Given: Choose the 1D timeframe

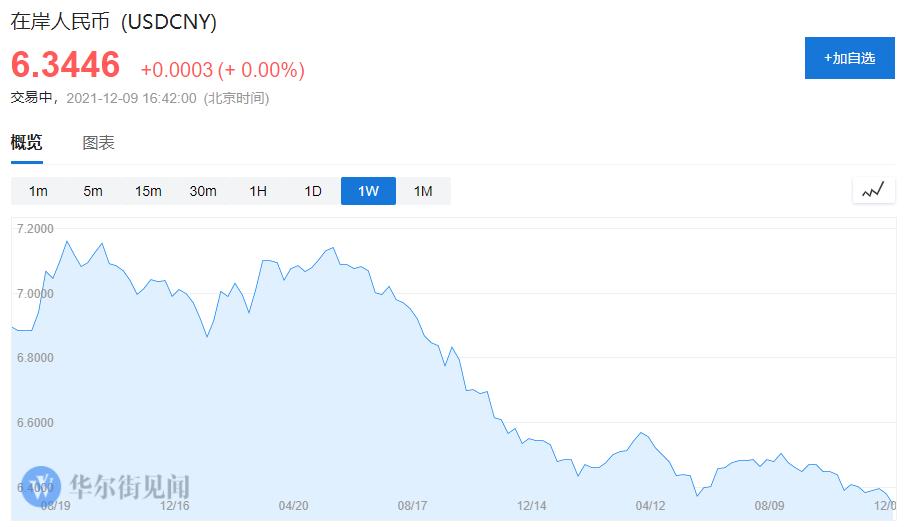Looking at the screenshot, I should tap(313, 191).
